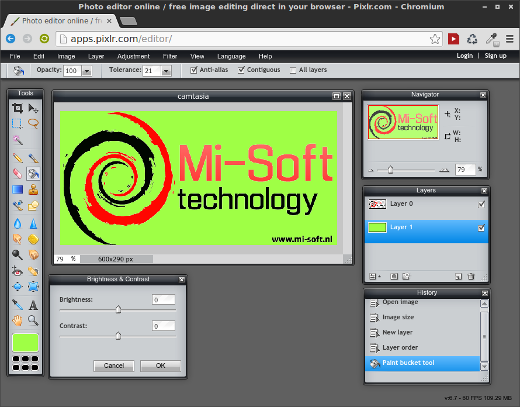The height and width of the screenshot is (407, 520).
Task: Click the Login link
Action: pos(465,56)
